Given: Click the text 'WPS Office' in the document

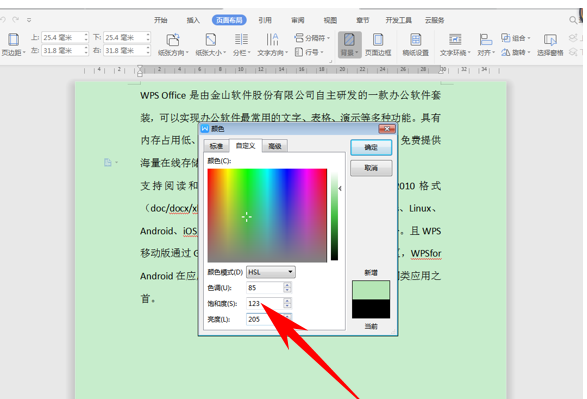Looking at the screenshot, I should (x=163, y=95).
